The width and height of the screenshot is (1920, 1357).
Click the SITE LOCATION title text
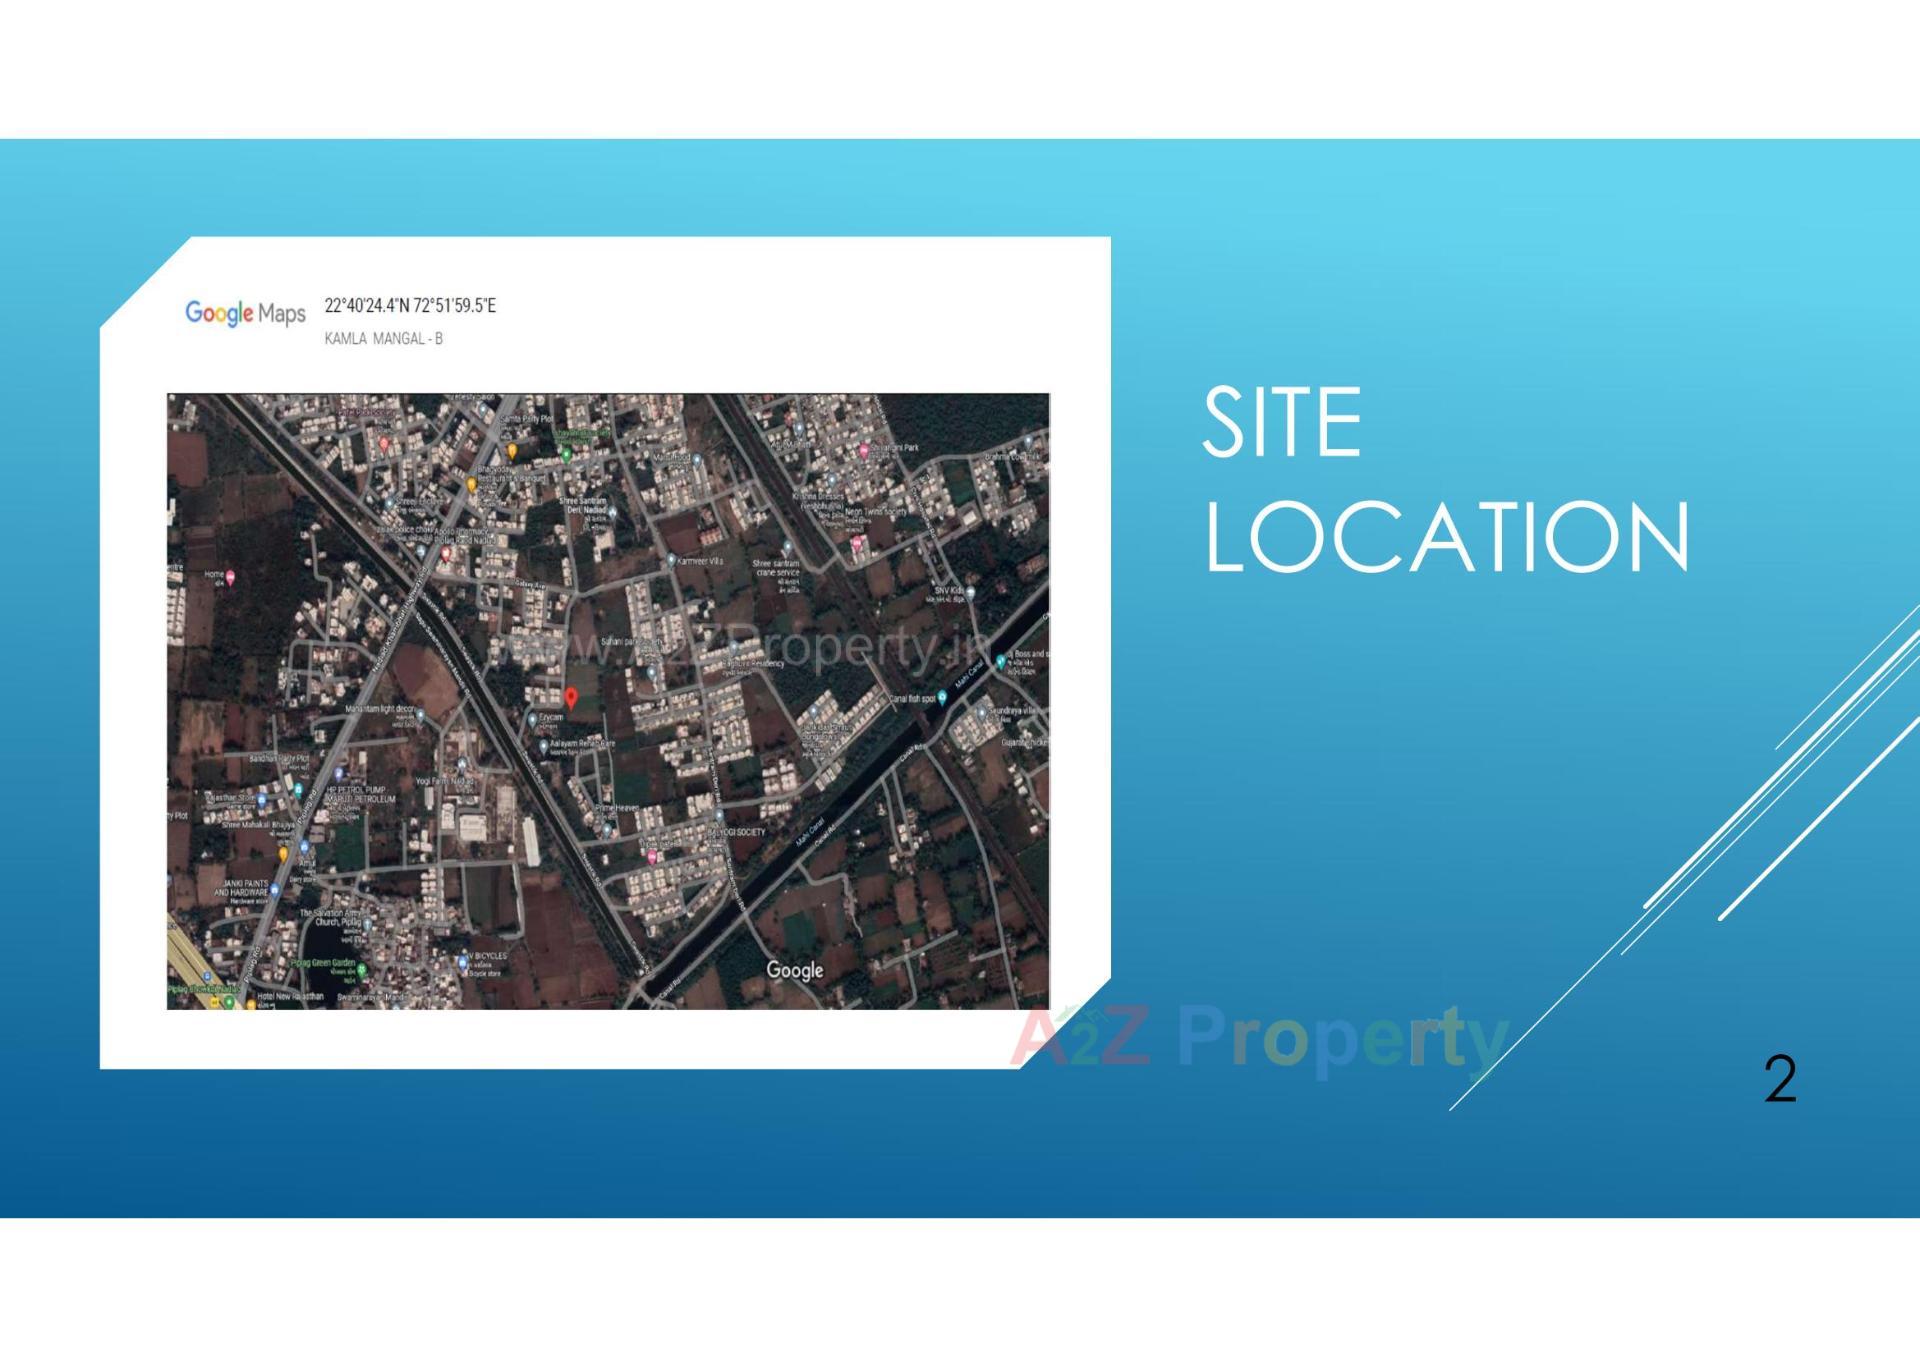[1446, 479]
